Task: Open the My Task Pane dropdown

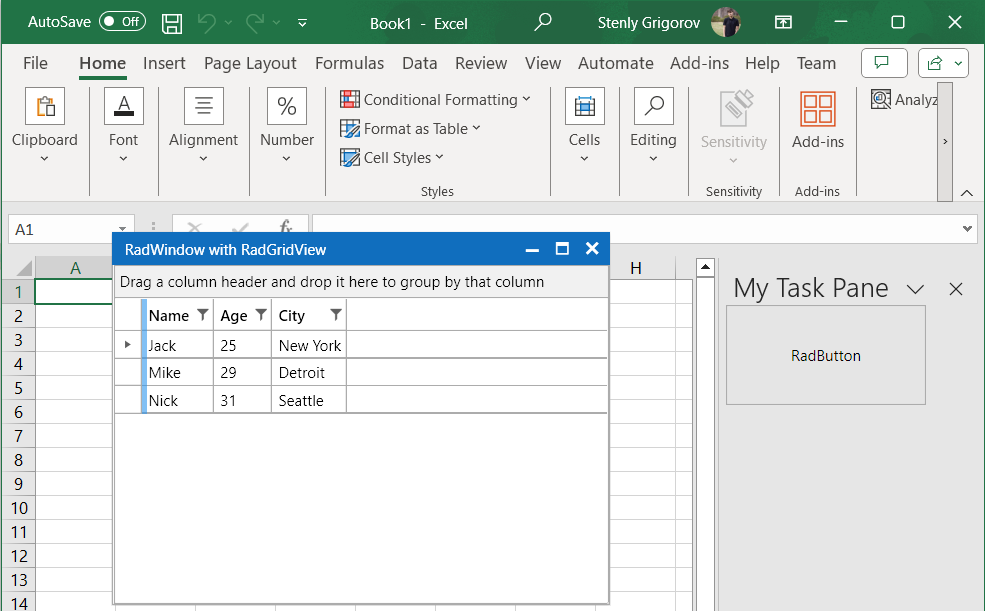Action: pos(916,289)
